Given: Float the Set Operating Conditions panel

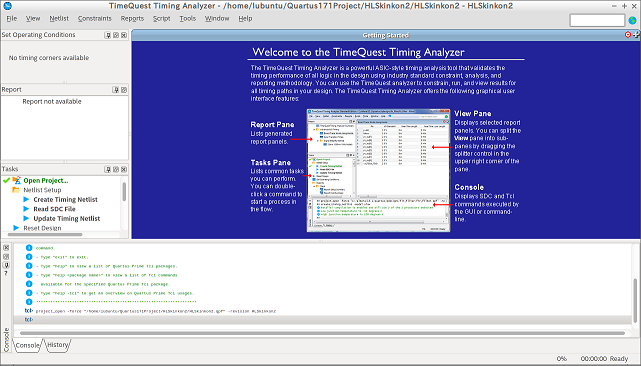Looking at the screenshot, I should click(x=116, y=35).
